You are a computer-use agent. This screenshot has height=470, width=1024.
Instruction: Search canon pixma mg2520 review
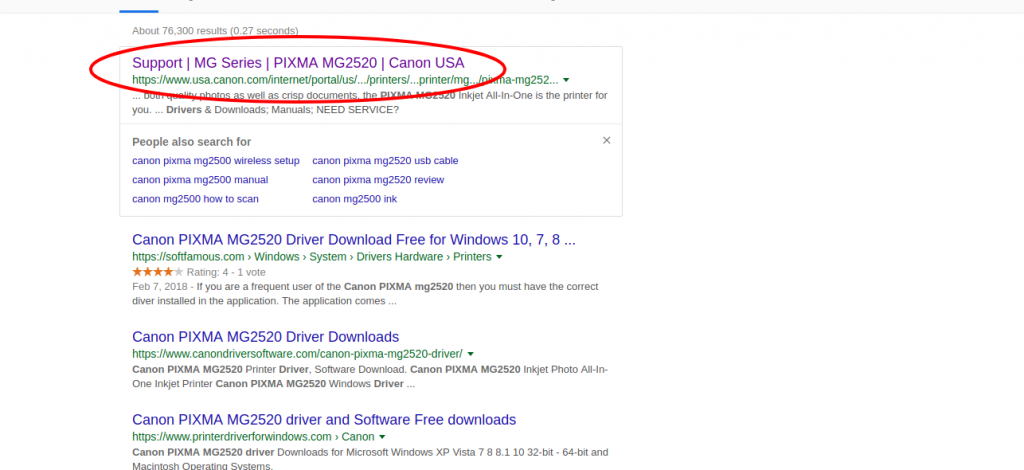click(x=378, y=180)
